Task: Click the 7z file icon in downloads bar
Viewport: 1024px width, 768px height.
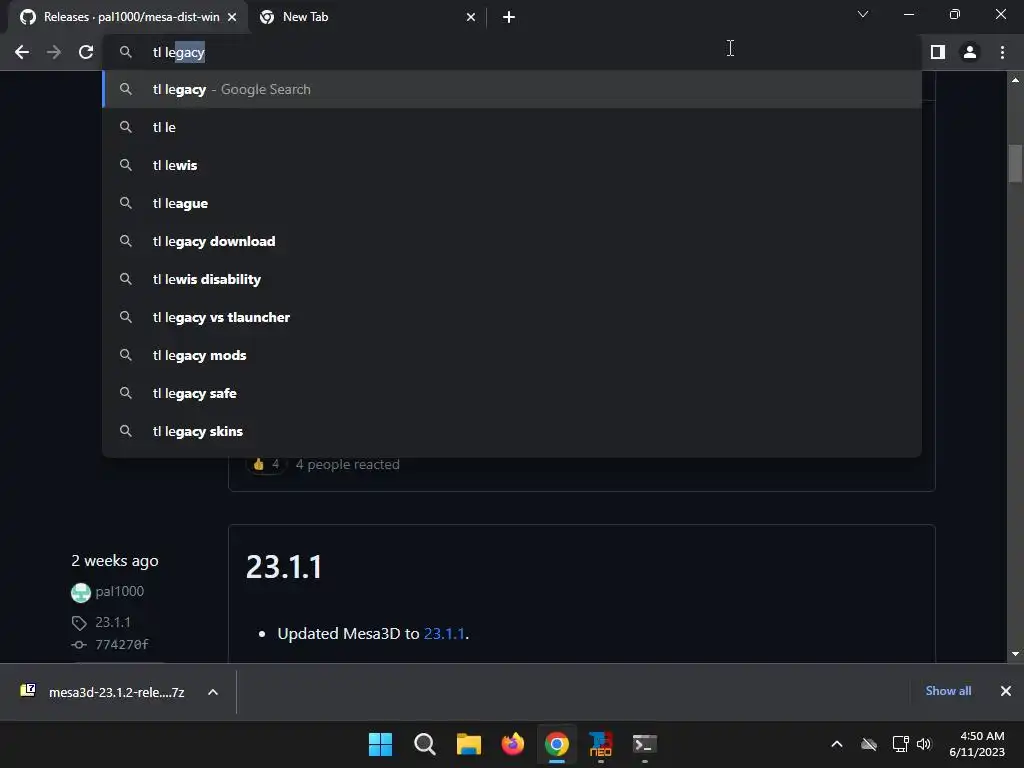Action: (x=27, y=690)
